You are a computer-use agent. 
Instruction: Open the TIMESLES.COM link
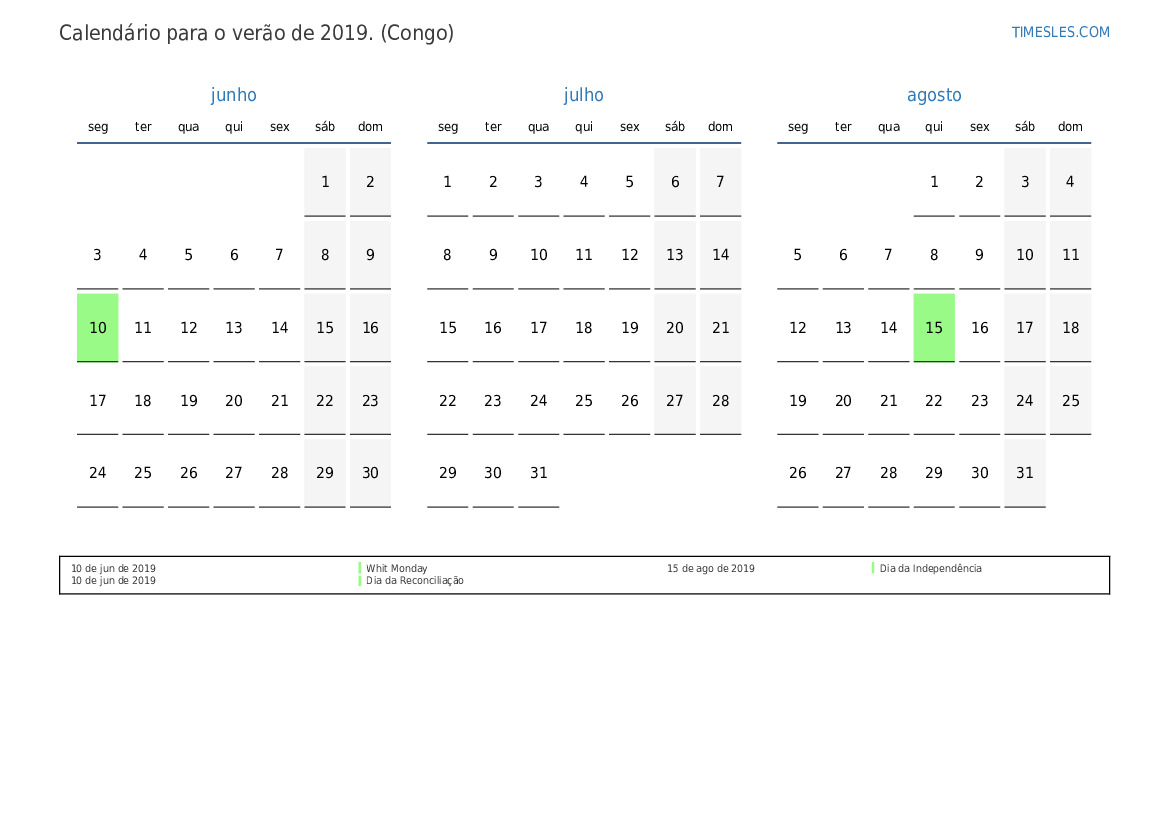(x=1060, y=32)
